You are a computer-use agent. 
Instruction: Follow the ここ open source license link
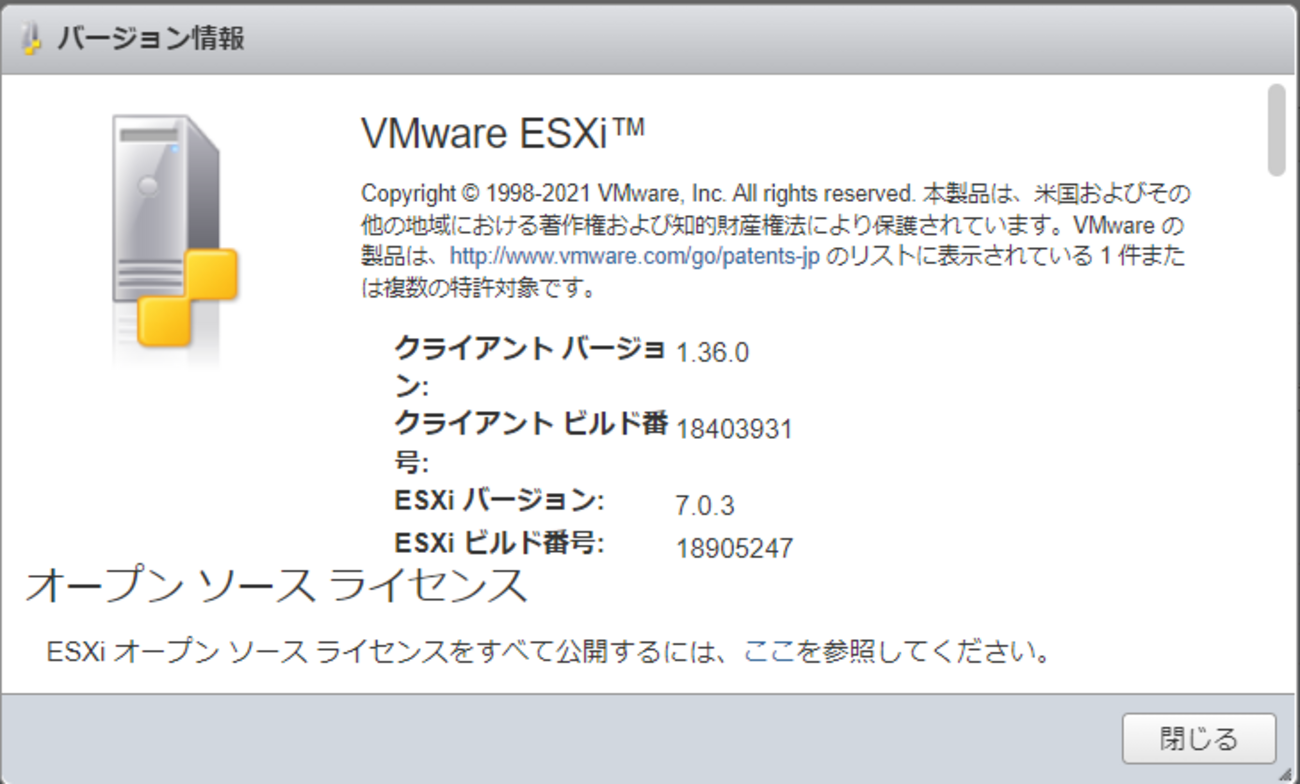769,653
